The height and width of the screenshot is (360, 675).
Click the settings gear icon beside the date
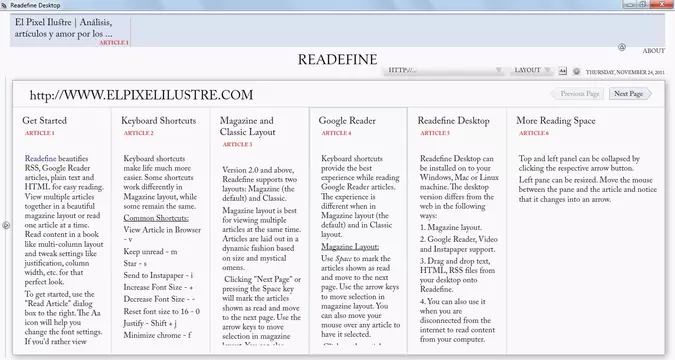pos(576,71)
